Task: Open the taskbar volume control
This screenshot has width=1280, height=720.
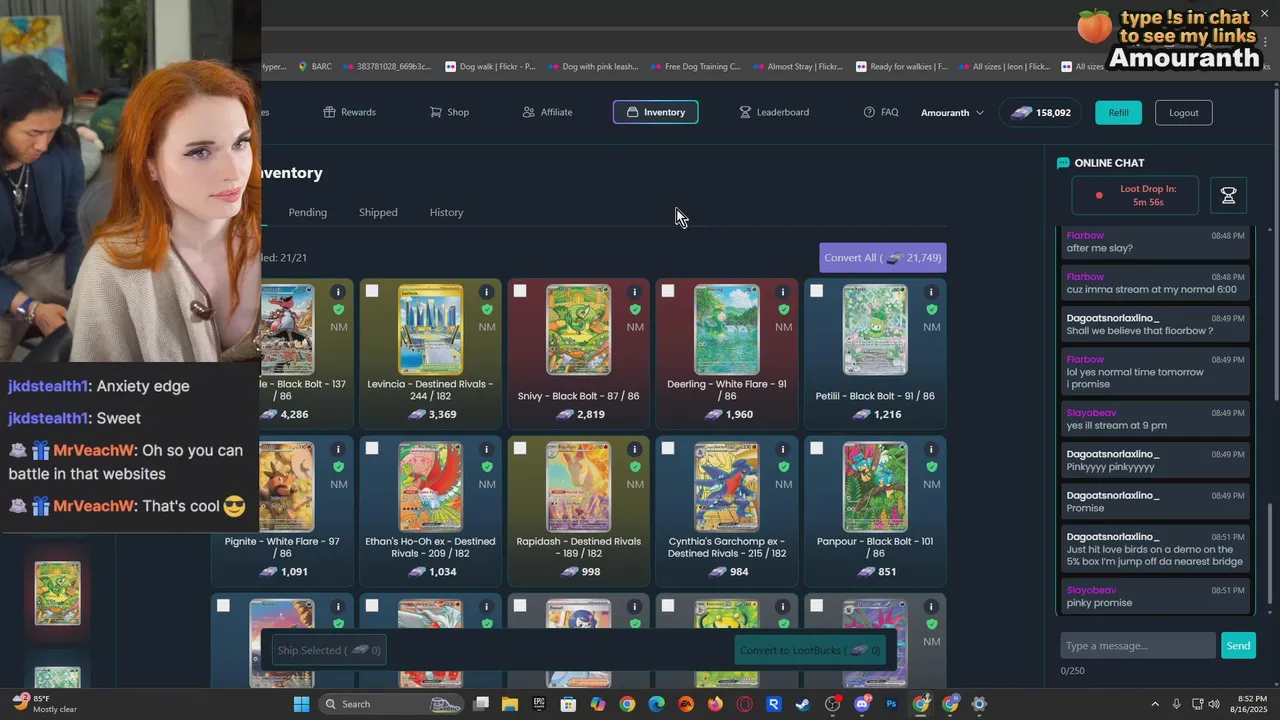Action: coord(1214,704)
